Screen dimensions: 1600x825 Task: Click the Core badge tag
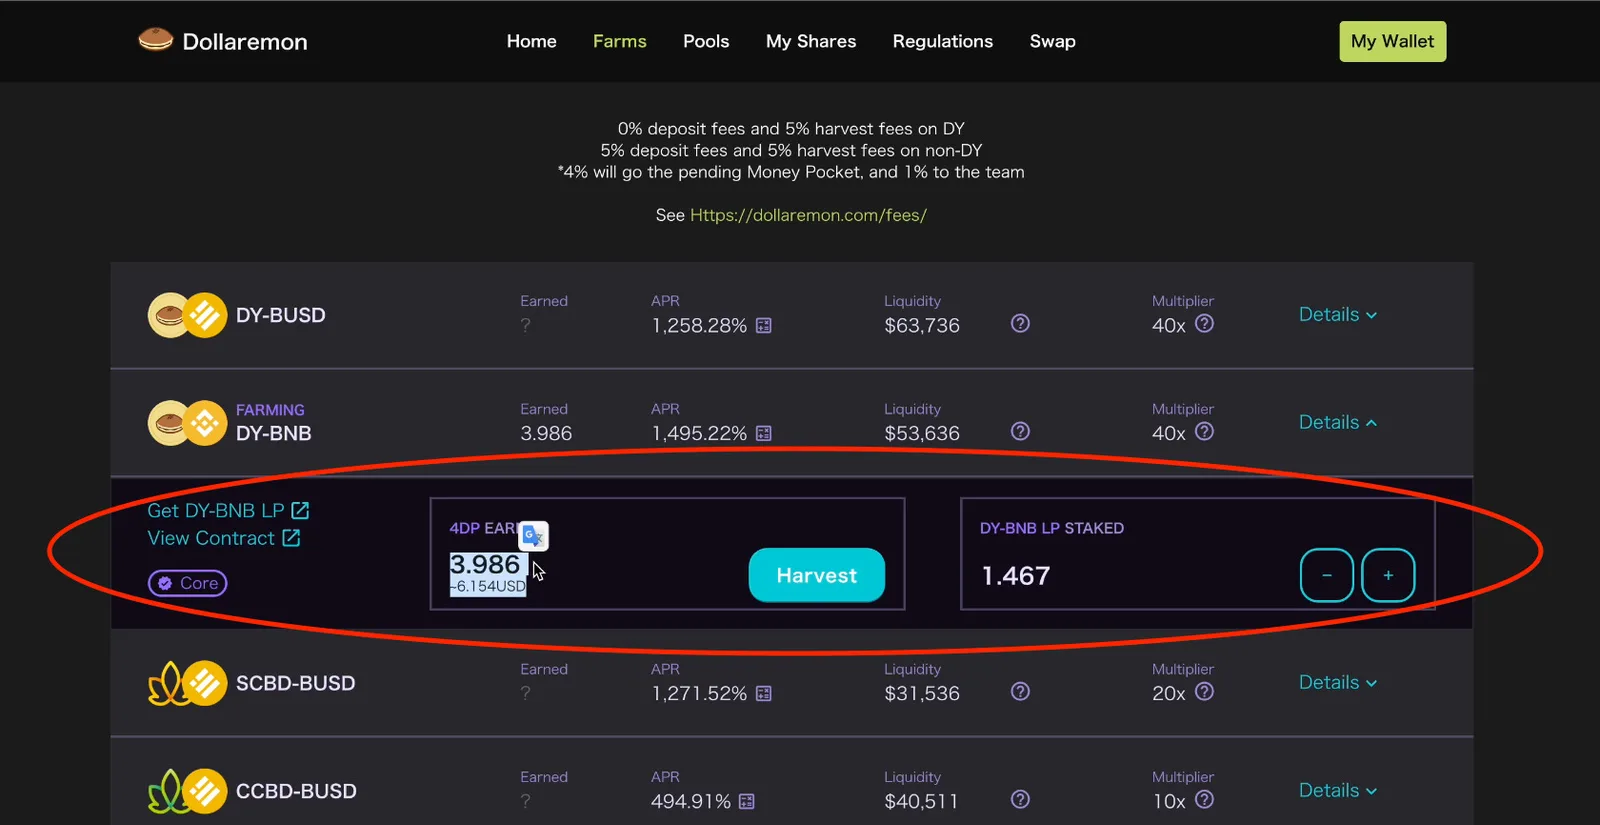tap(188, 583)
